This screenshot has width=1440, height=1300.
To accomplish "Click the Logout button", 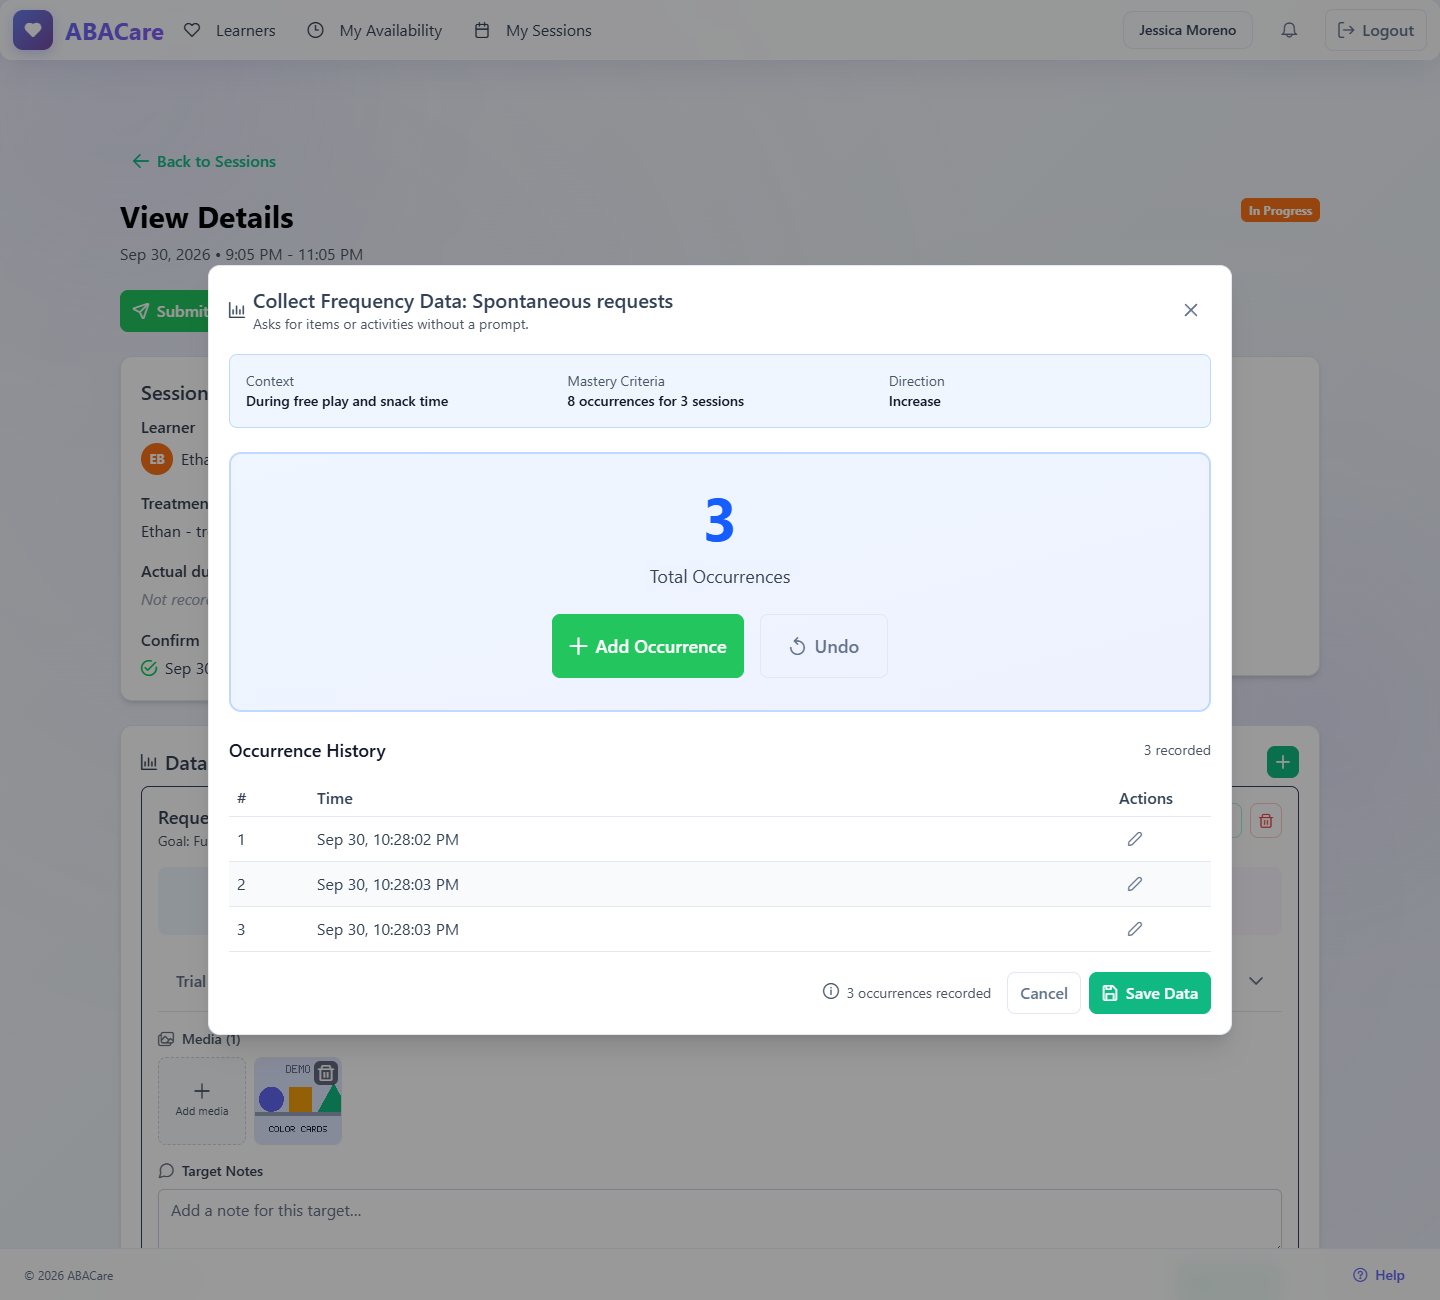I will click(x=1375, y=30).
